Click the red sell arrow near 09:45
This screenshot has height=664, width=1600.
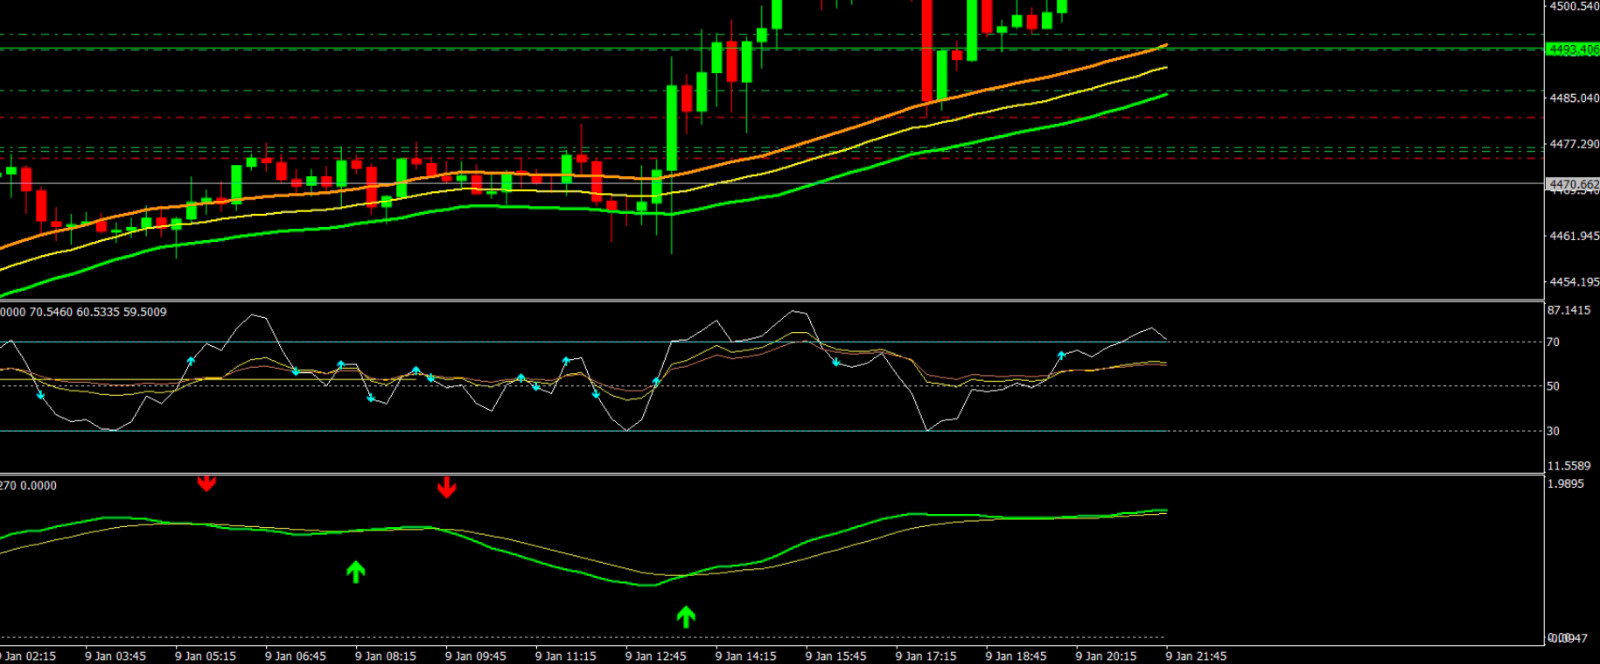tap(447, 488)
